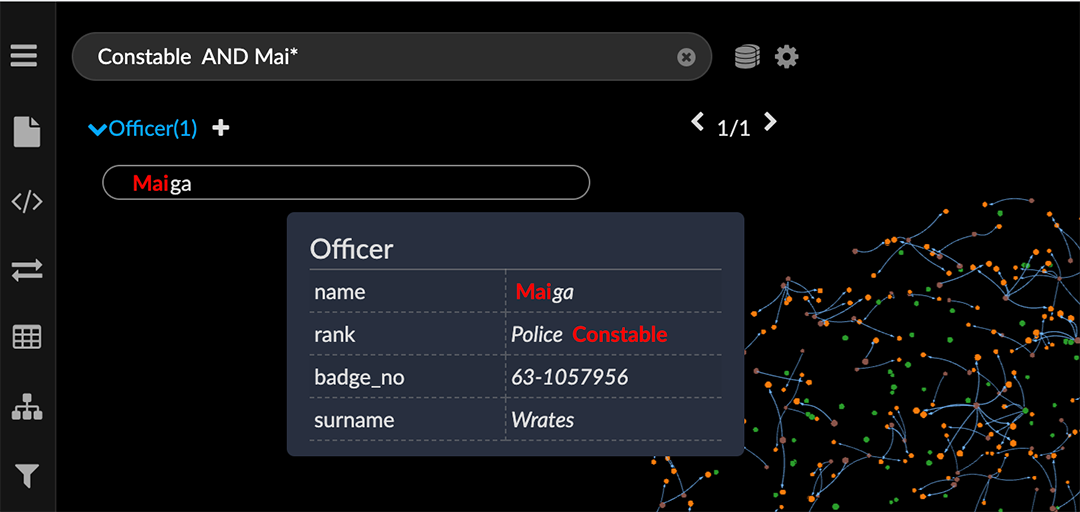Go to previous results page
The height and width of the screenshot is (512, 1080).
point(698,122)
